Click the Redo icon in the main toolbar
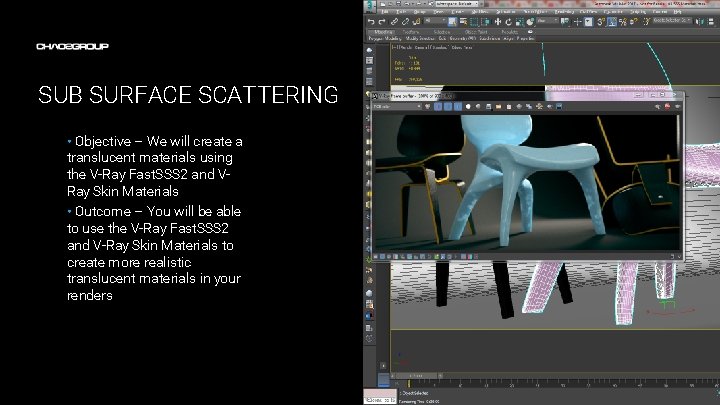The image size is (720, 405). coord(382,22)
